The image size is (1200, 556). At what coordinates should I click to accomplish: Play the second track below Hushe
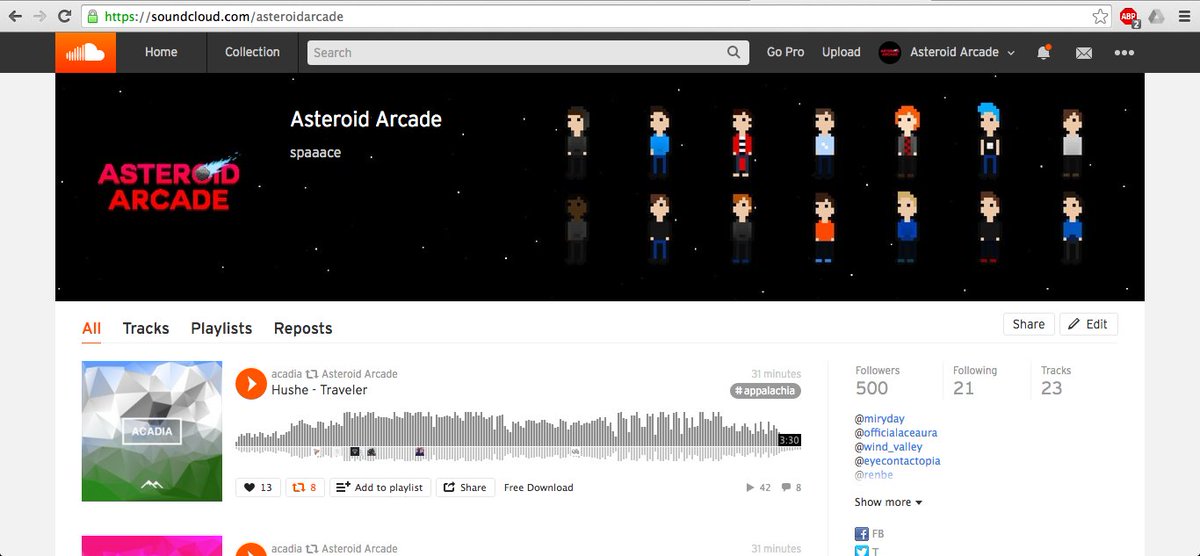(x=250, y=549)
